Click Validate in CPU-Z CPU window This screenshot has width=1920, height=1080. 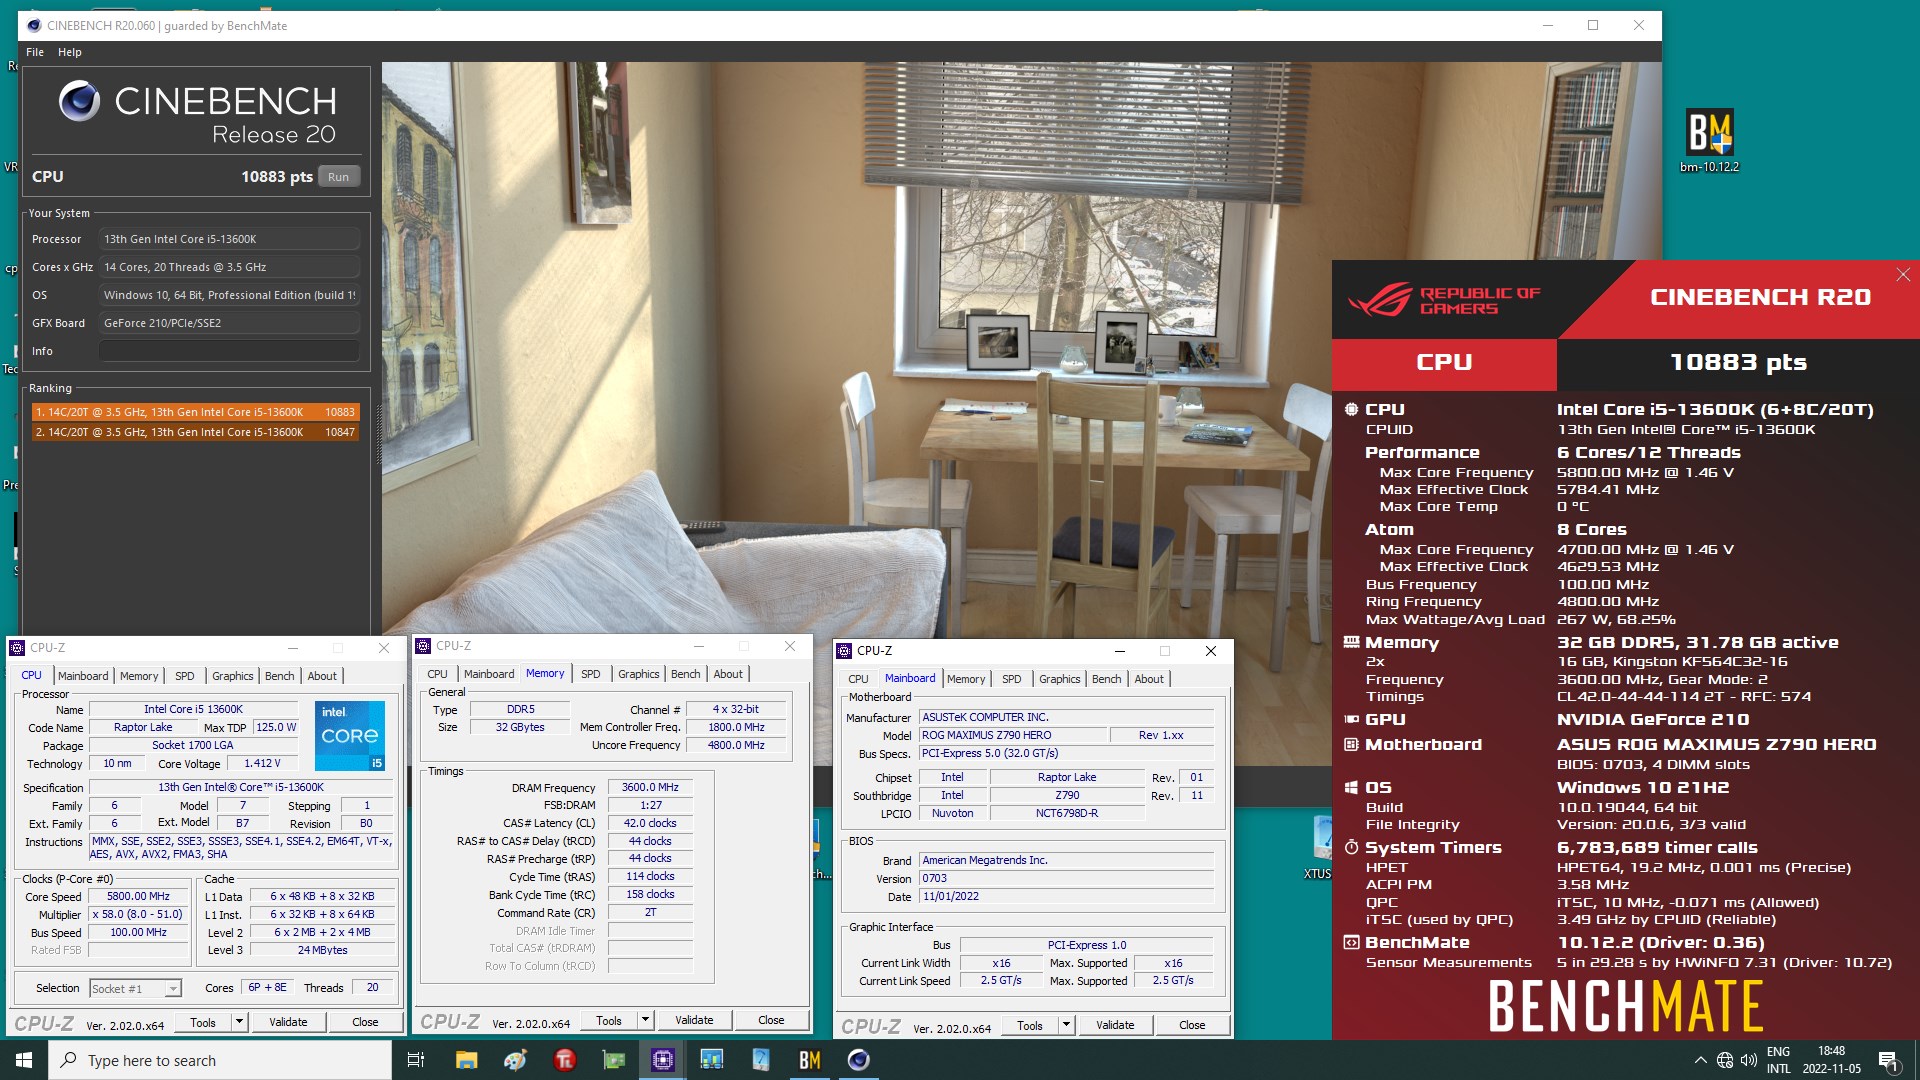[288, 1022]
